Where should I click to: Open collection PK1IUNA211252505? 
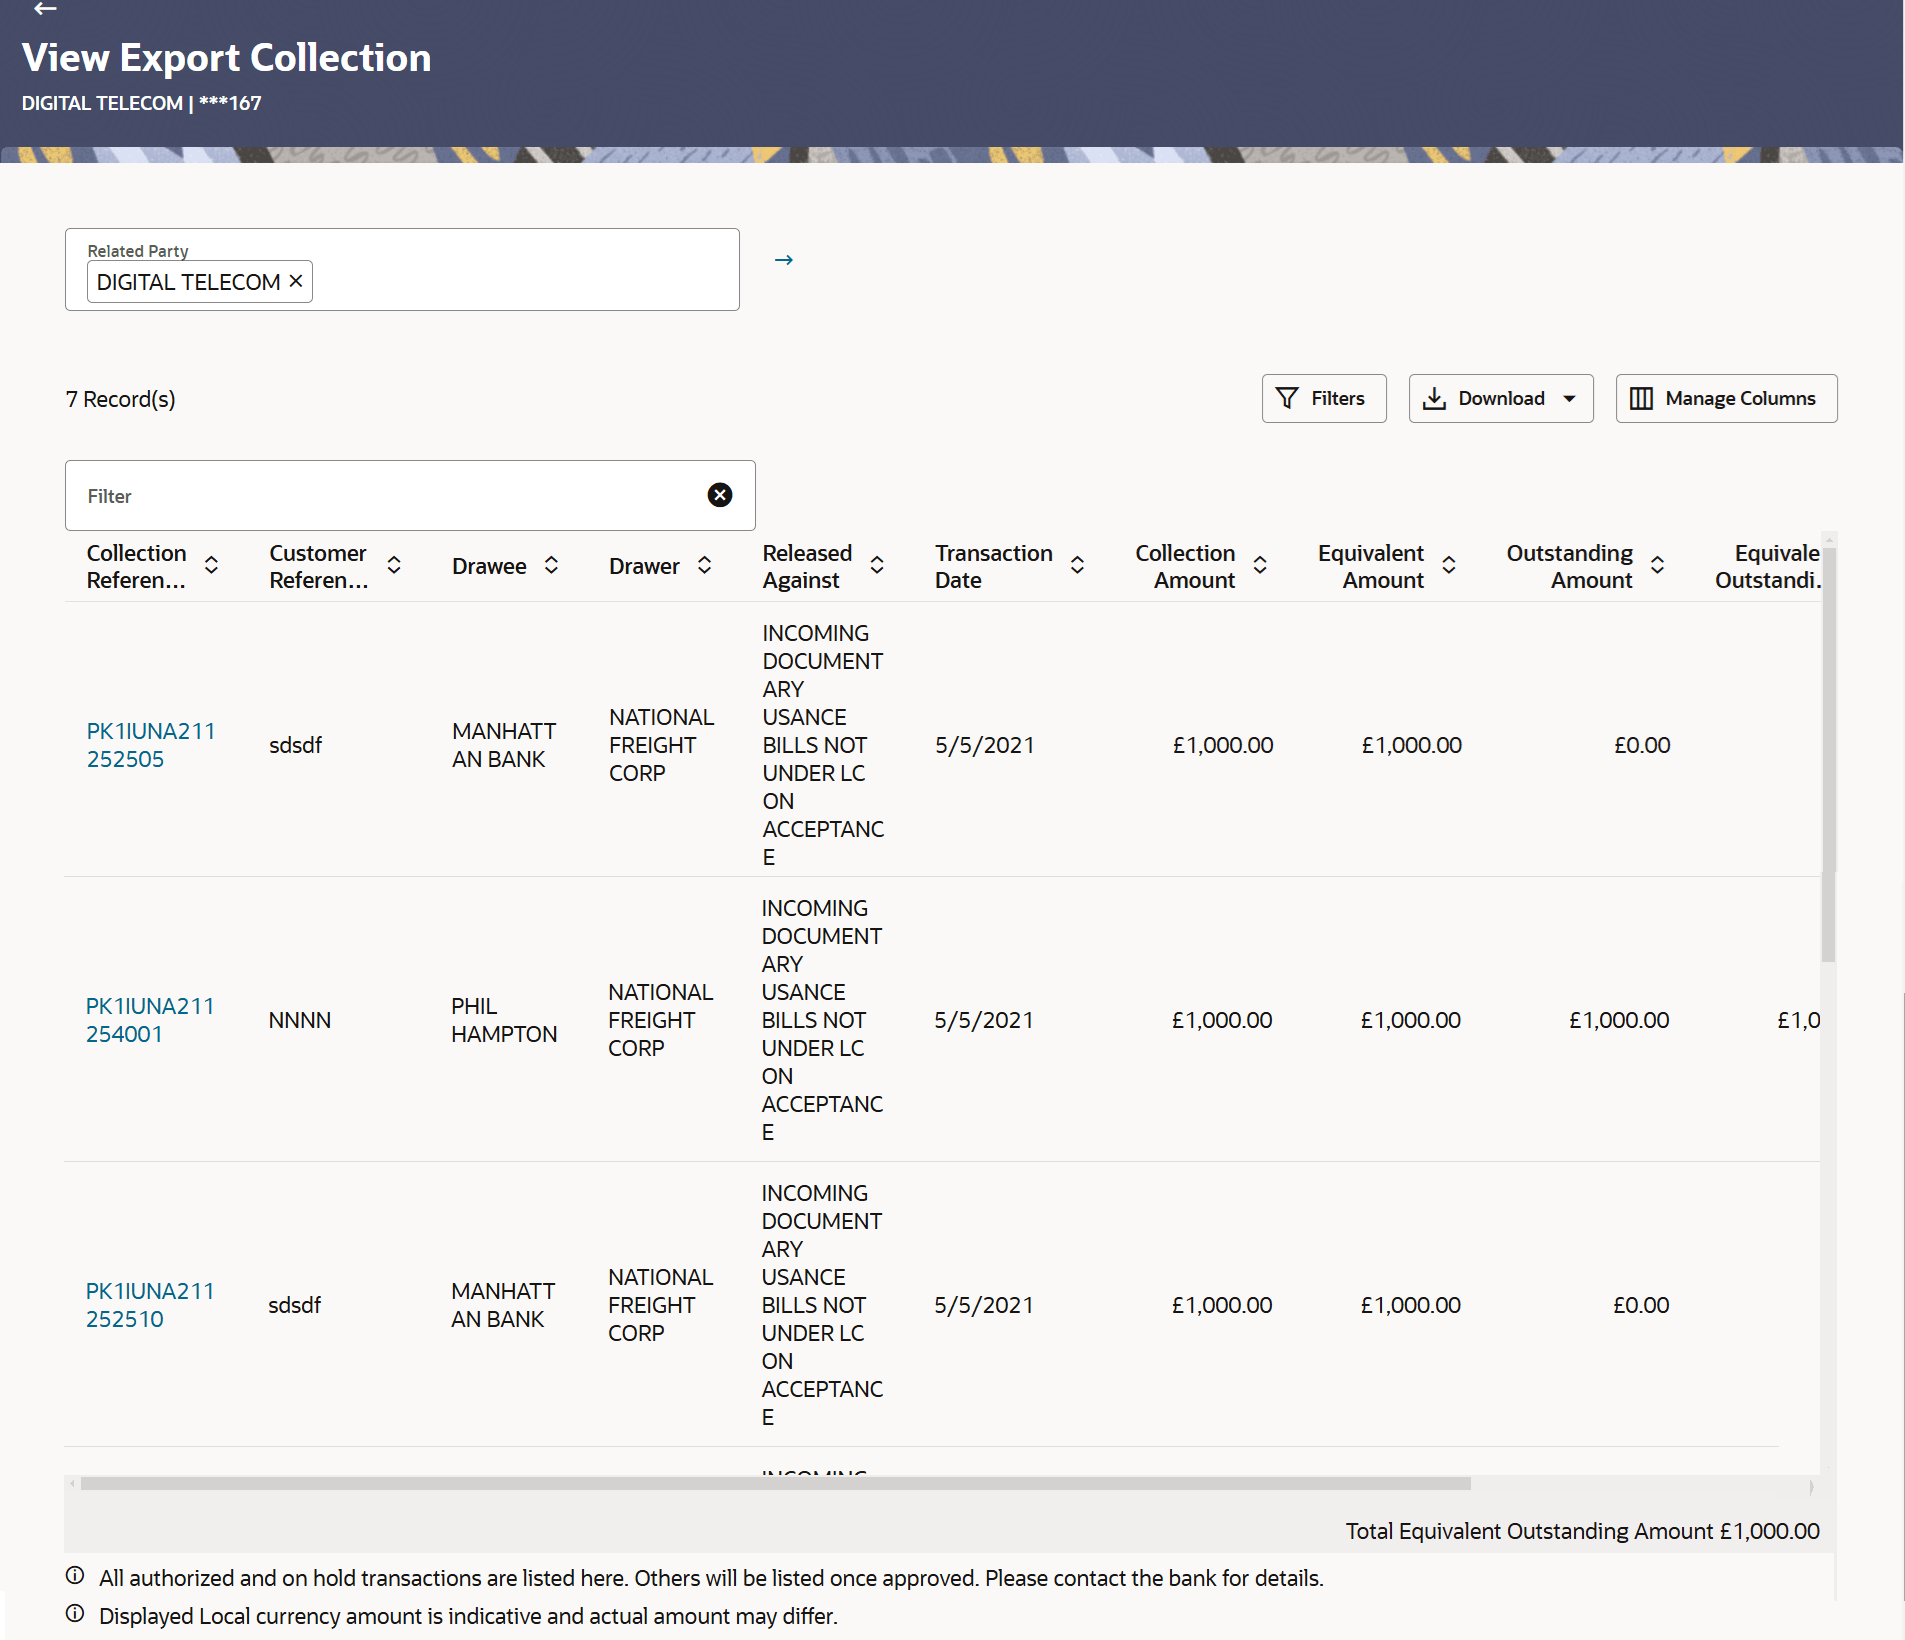click(x=150, y=745)
